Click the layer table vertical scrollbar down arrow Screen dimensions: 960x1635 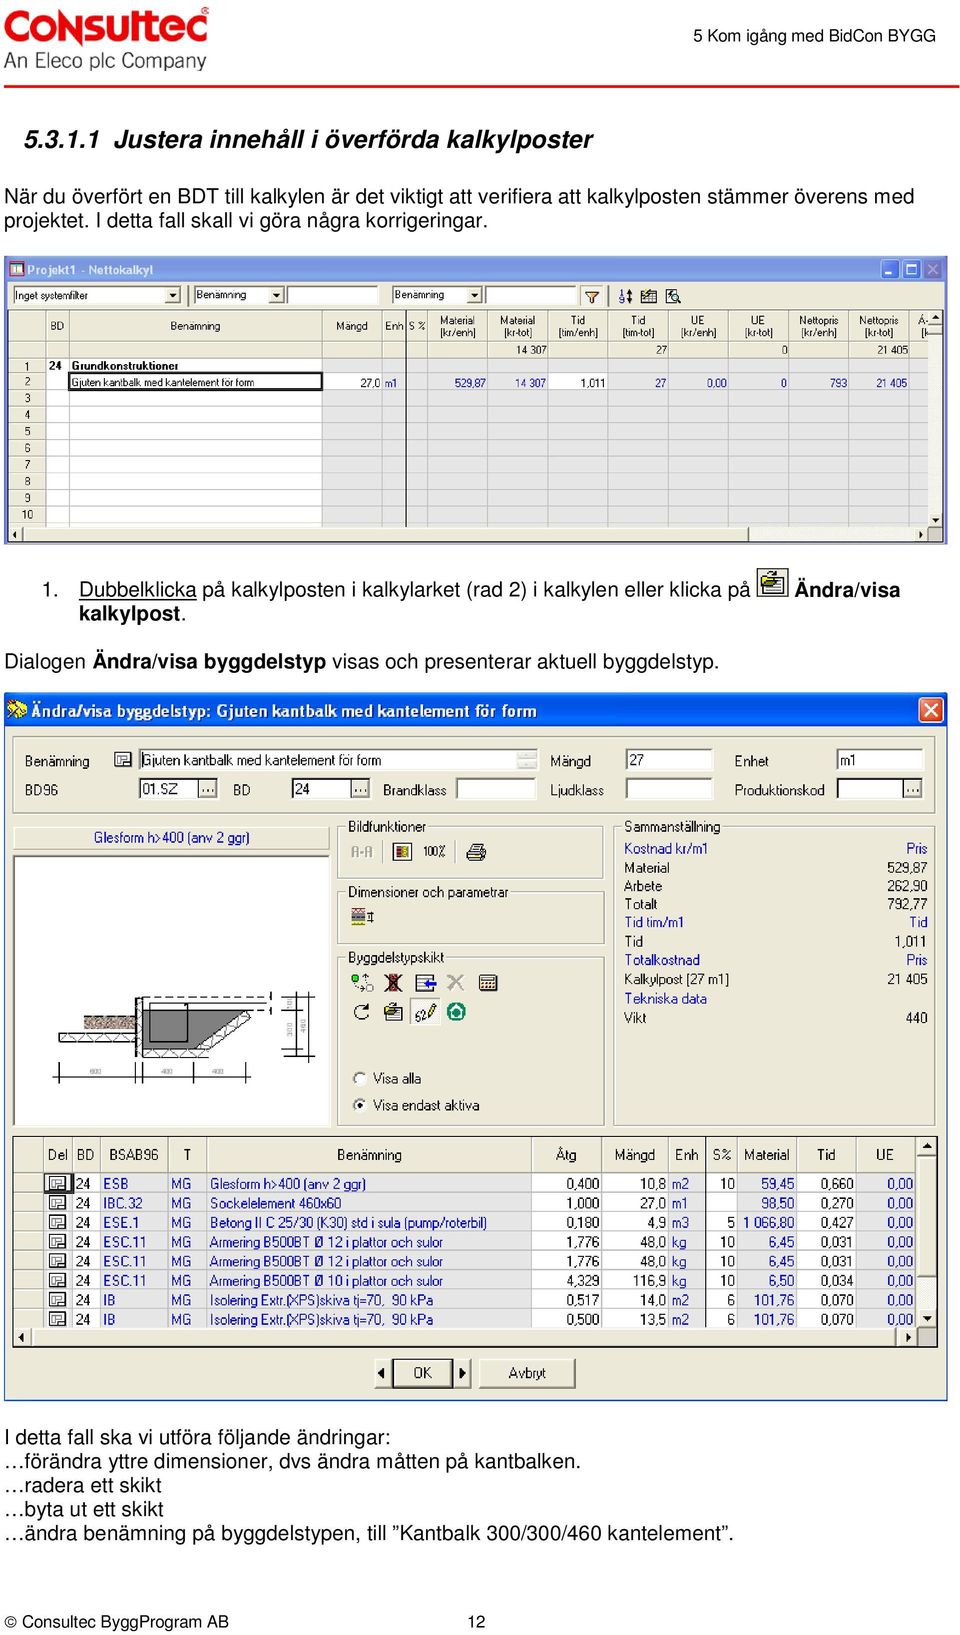pyautogui.click(x=927, y=1319)
